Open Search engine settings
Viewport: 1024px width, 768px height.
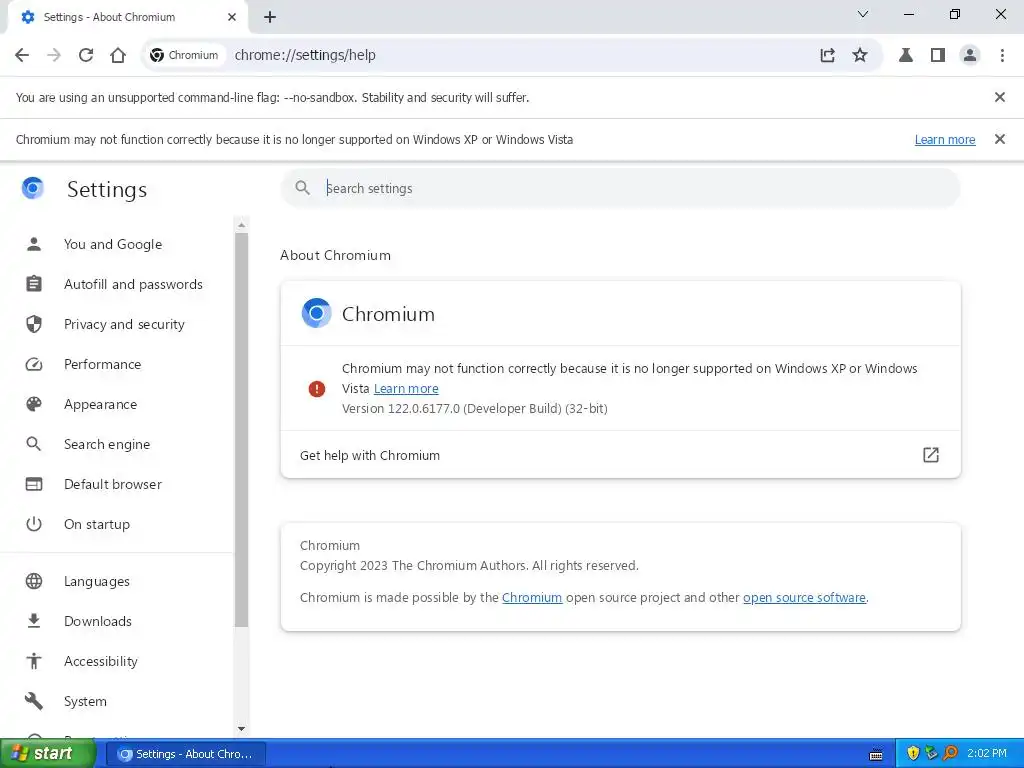click(x=107, y=444)
